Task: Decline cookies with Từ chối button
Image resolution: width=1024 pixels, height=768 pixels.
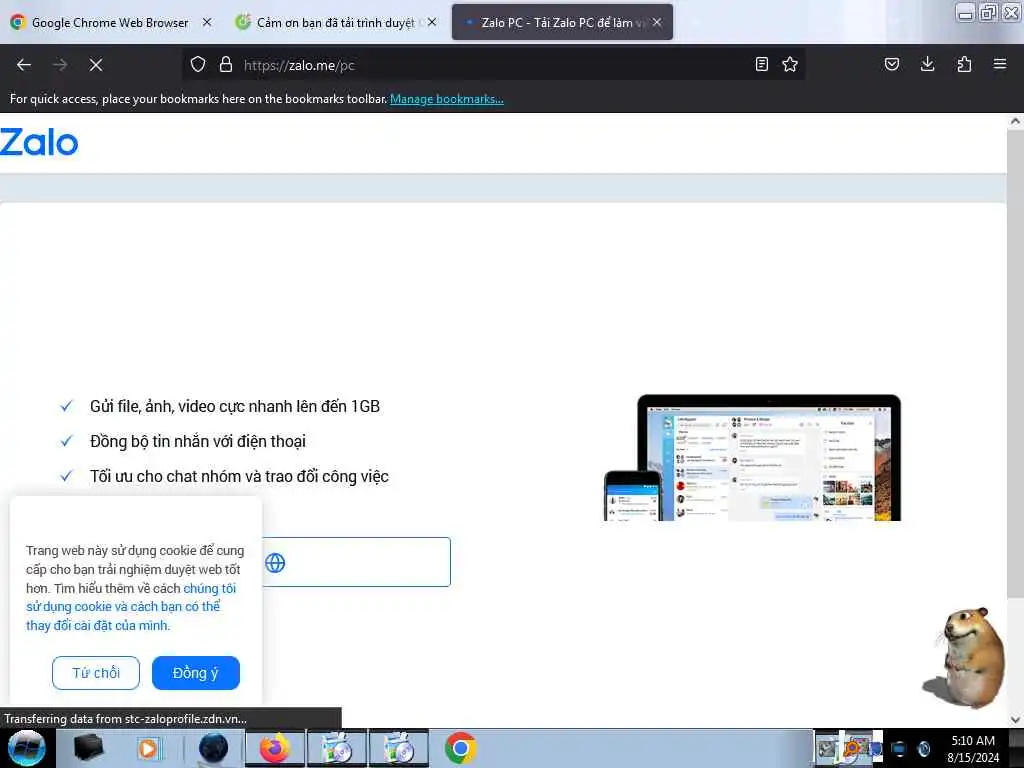Action: (x=96, y=673)
